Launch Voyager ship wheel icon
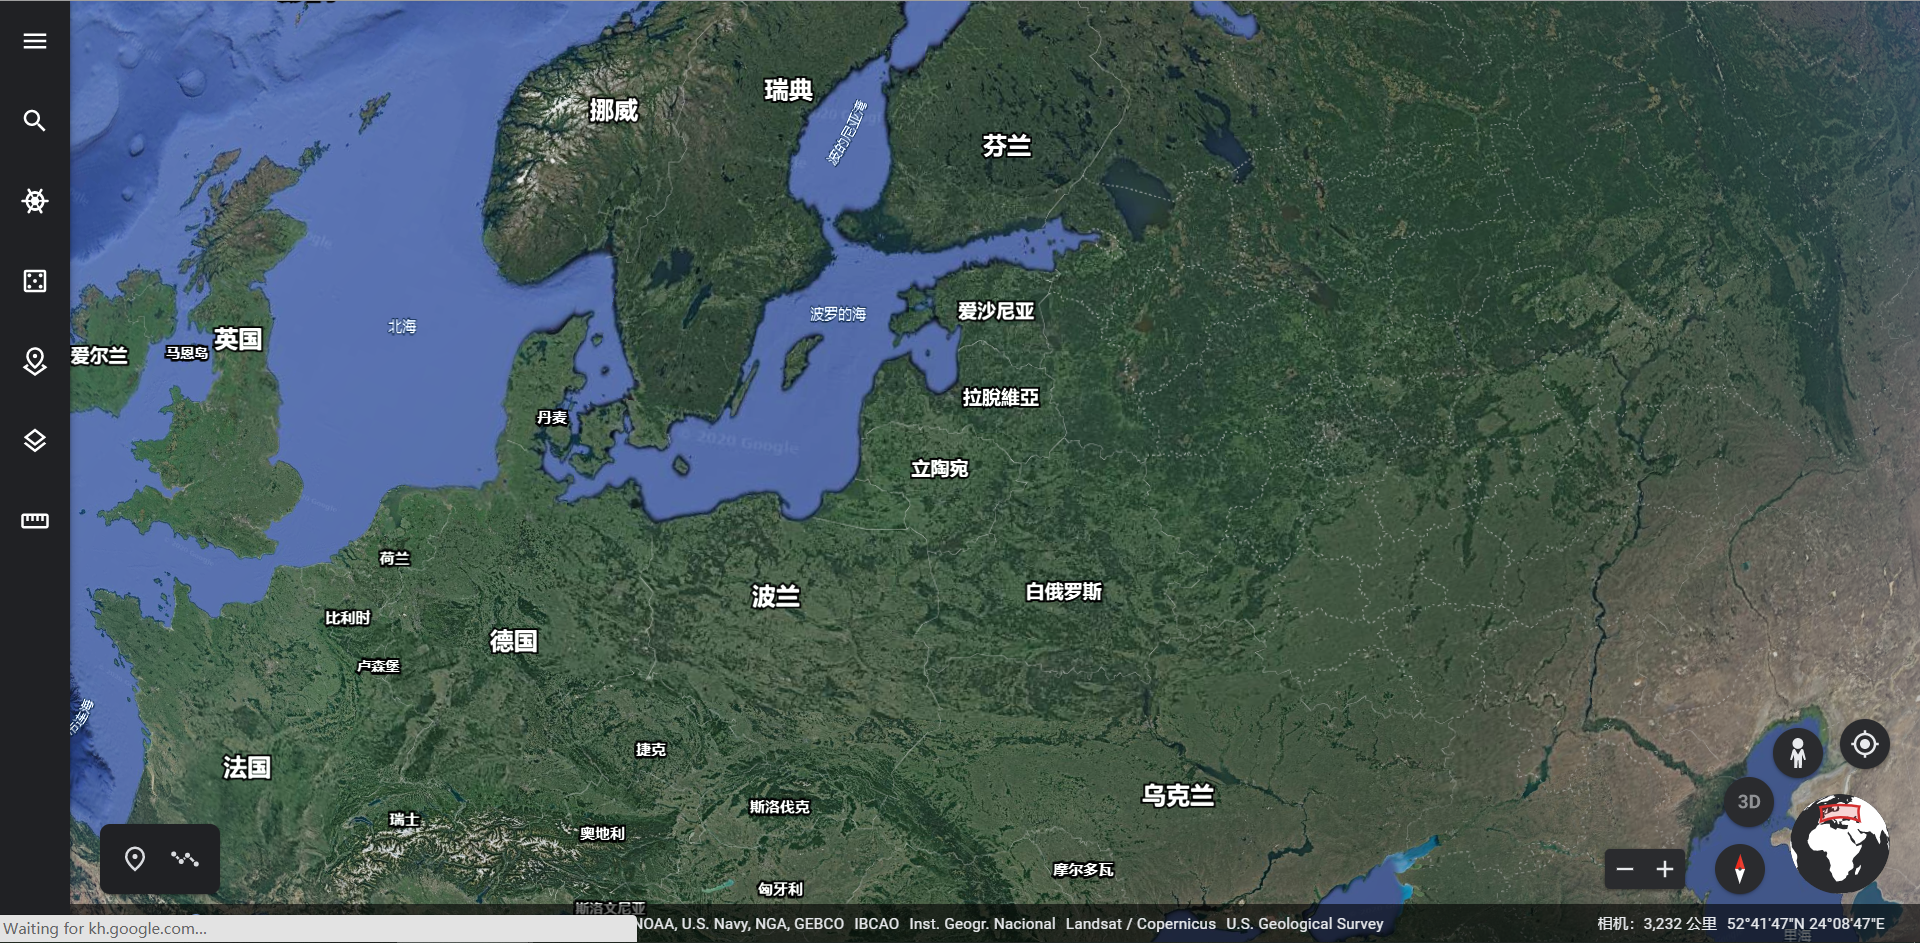This screenshot has height=943, width=1920. coord(35,201)
